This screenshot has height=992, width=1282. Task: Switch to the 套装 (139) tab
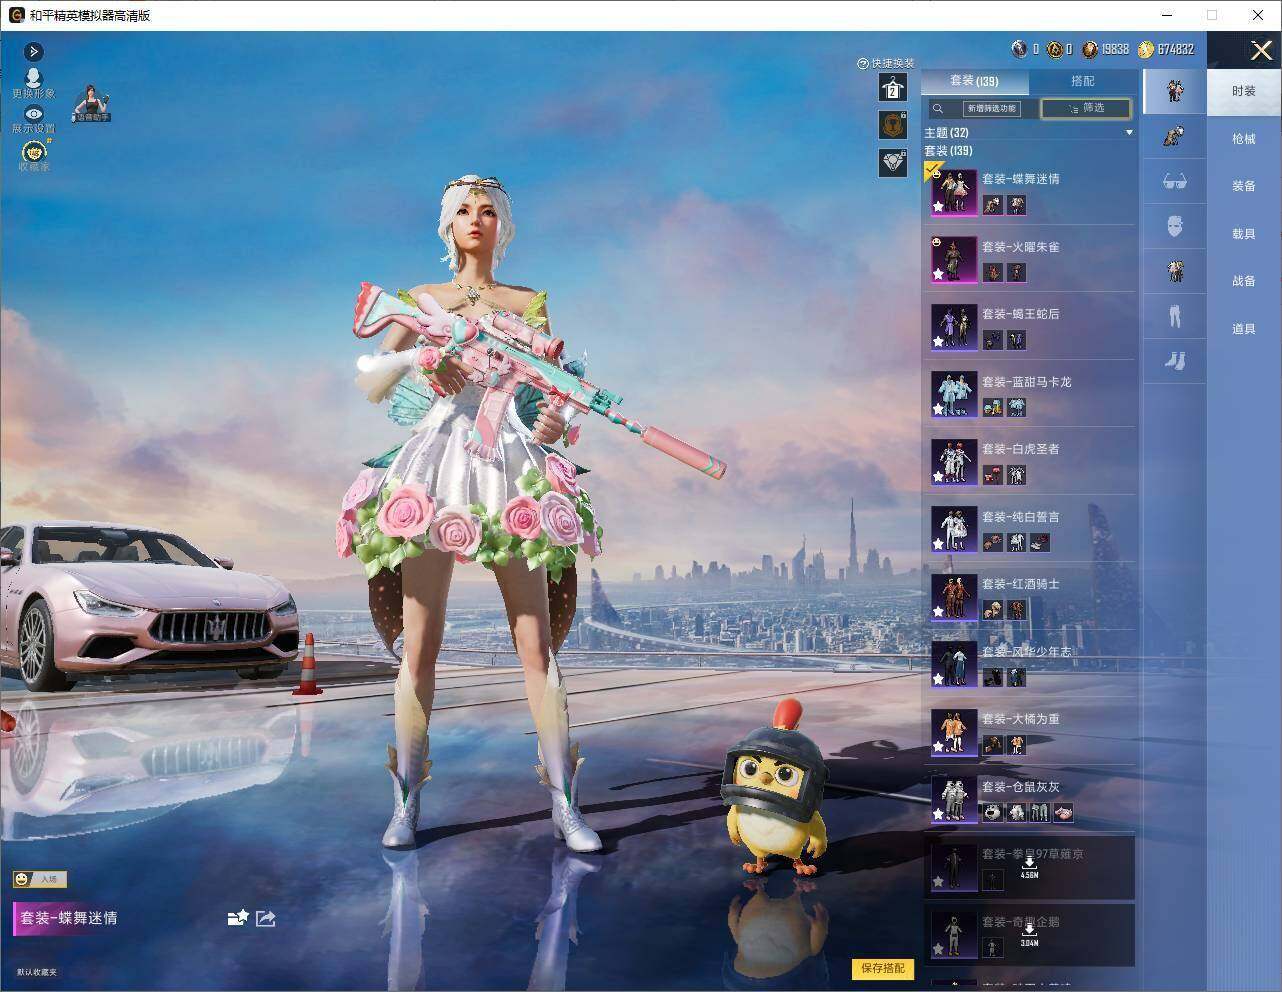pos(974,81)
